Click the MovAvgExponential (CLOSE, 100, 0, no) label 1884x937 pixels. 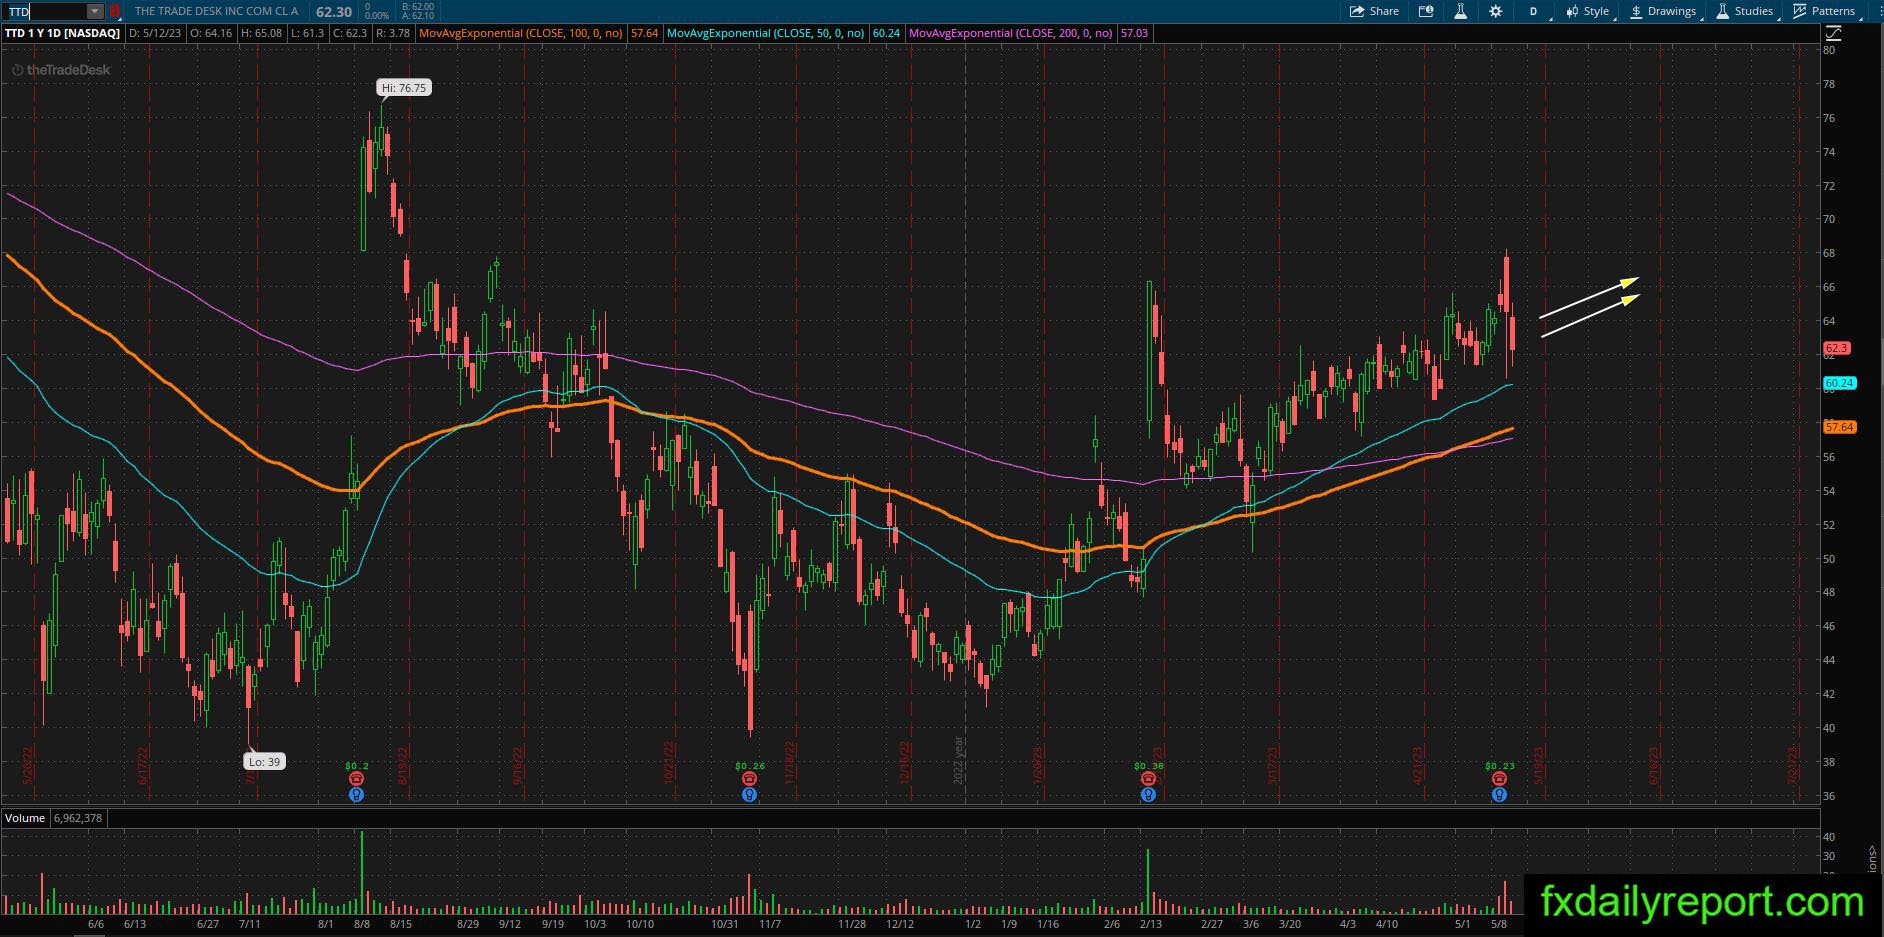[x=521, y=33]
